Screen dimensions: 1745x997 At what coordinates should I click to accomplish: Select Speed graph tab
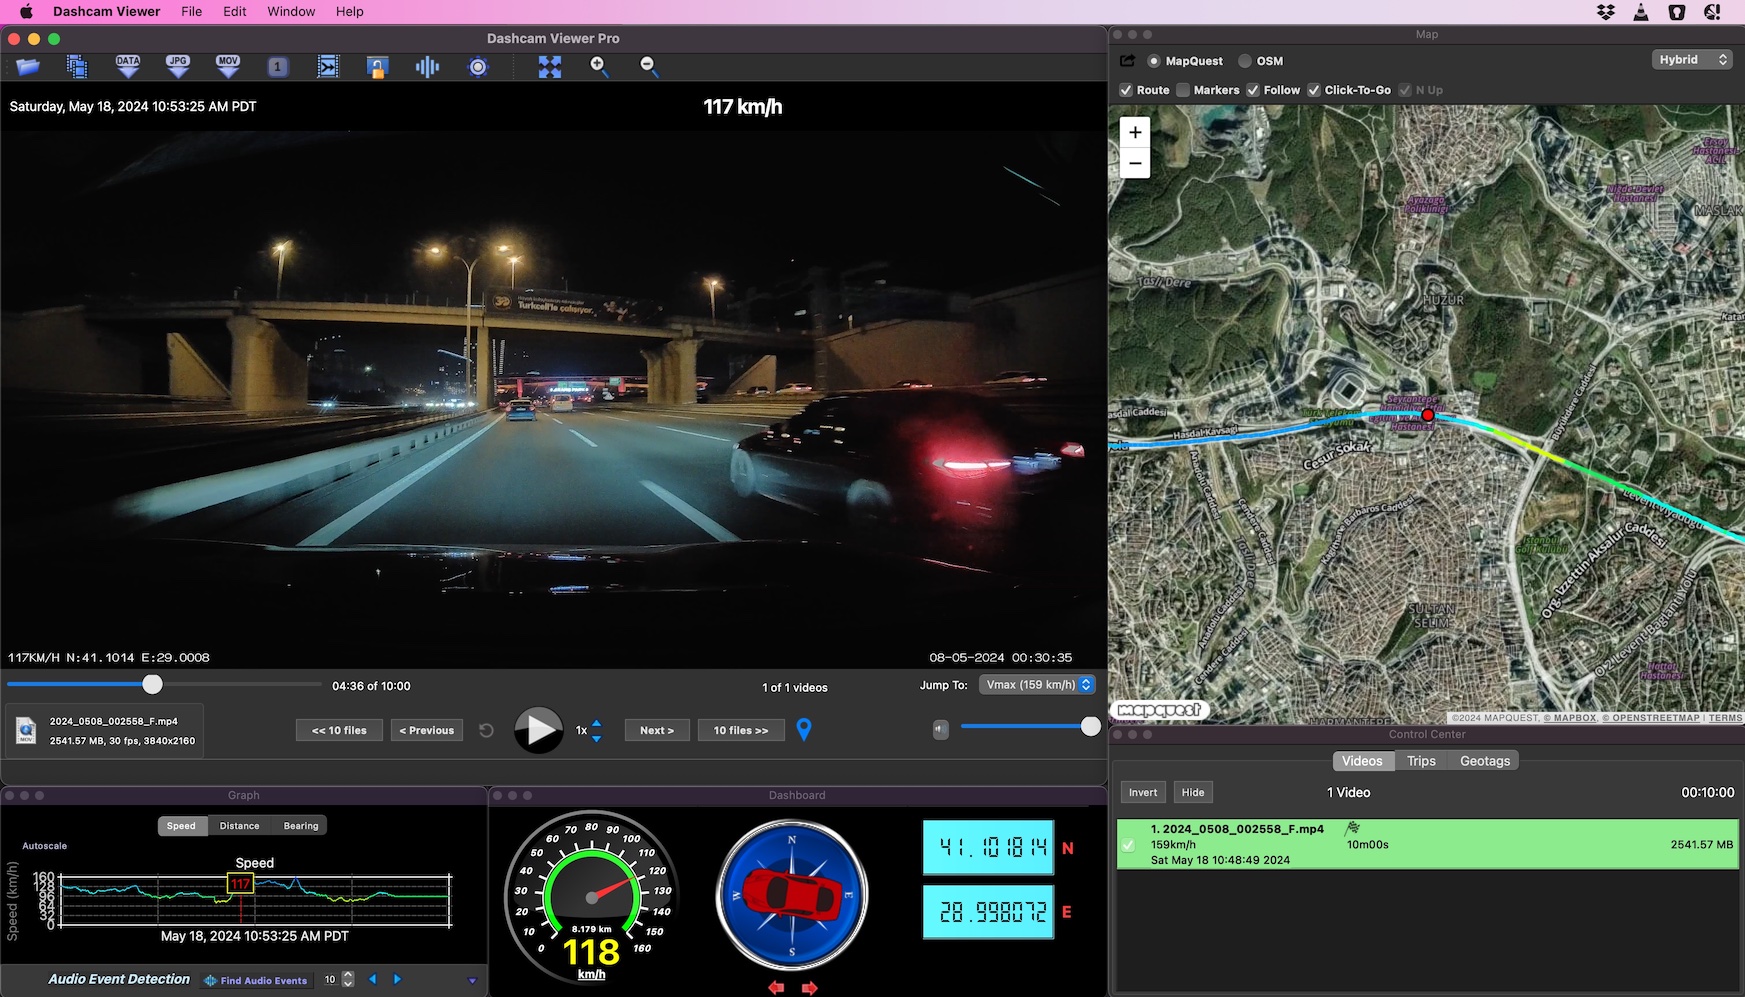point(181,826)
